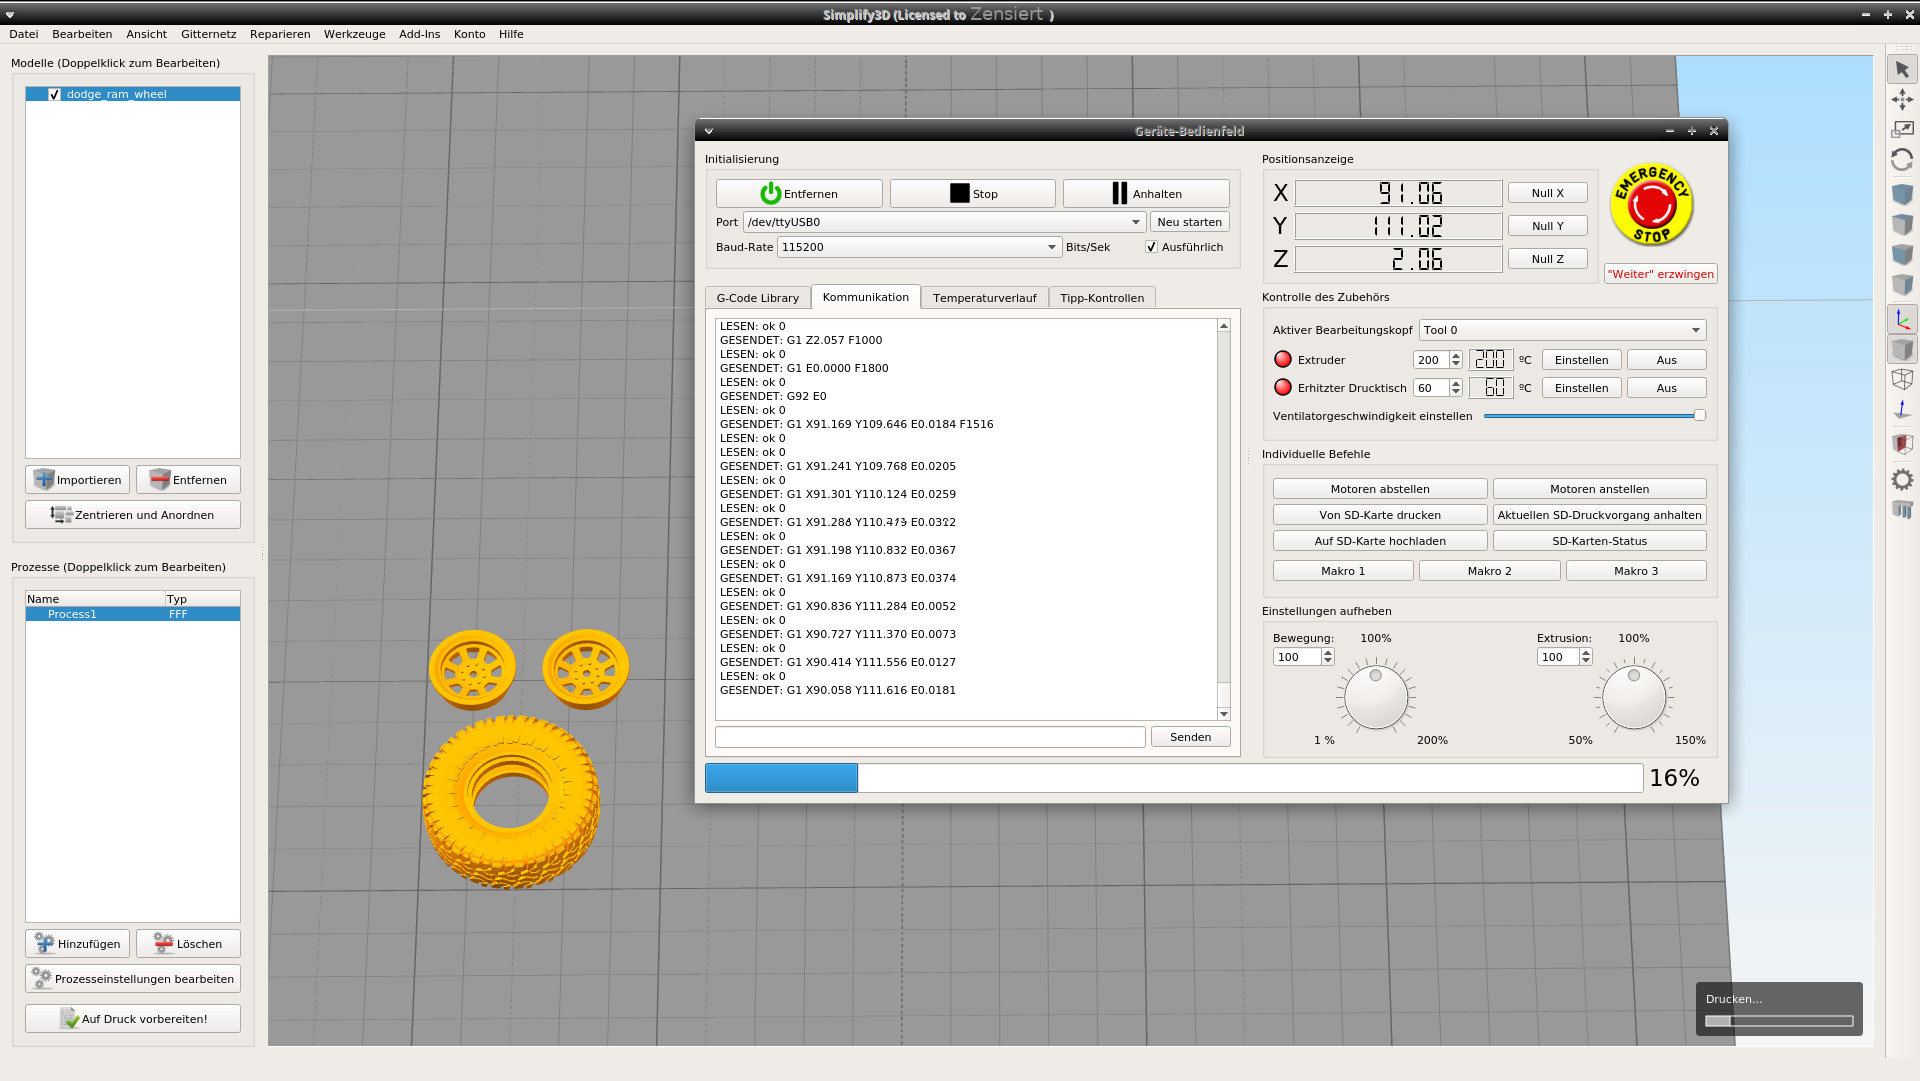Image resolution: width=1920 pixels, height=1081 pixels.
Task: Expand the Port /dev/ttyUSB0 dropdown
Action: 1136,222
